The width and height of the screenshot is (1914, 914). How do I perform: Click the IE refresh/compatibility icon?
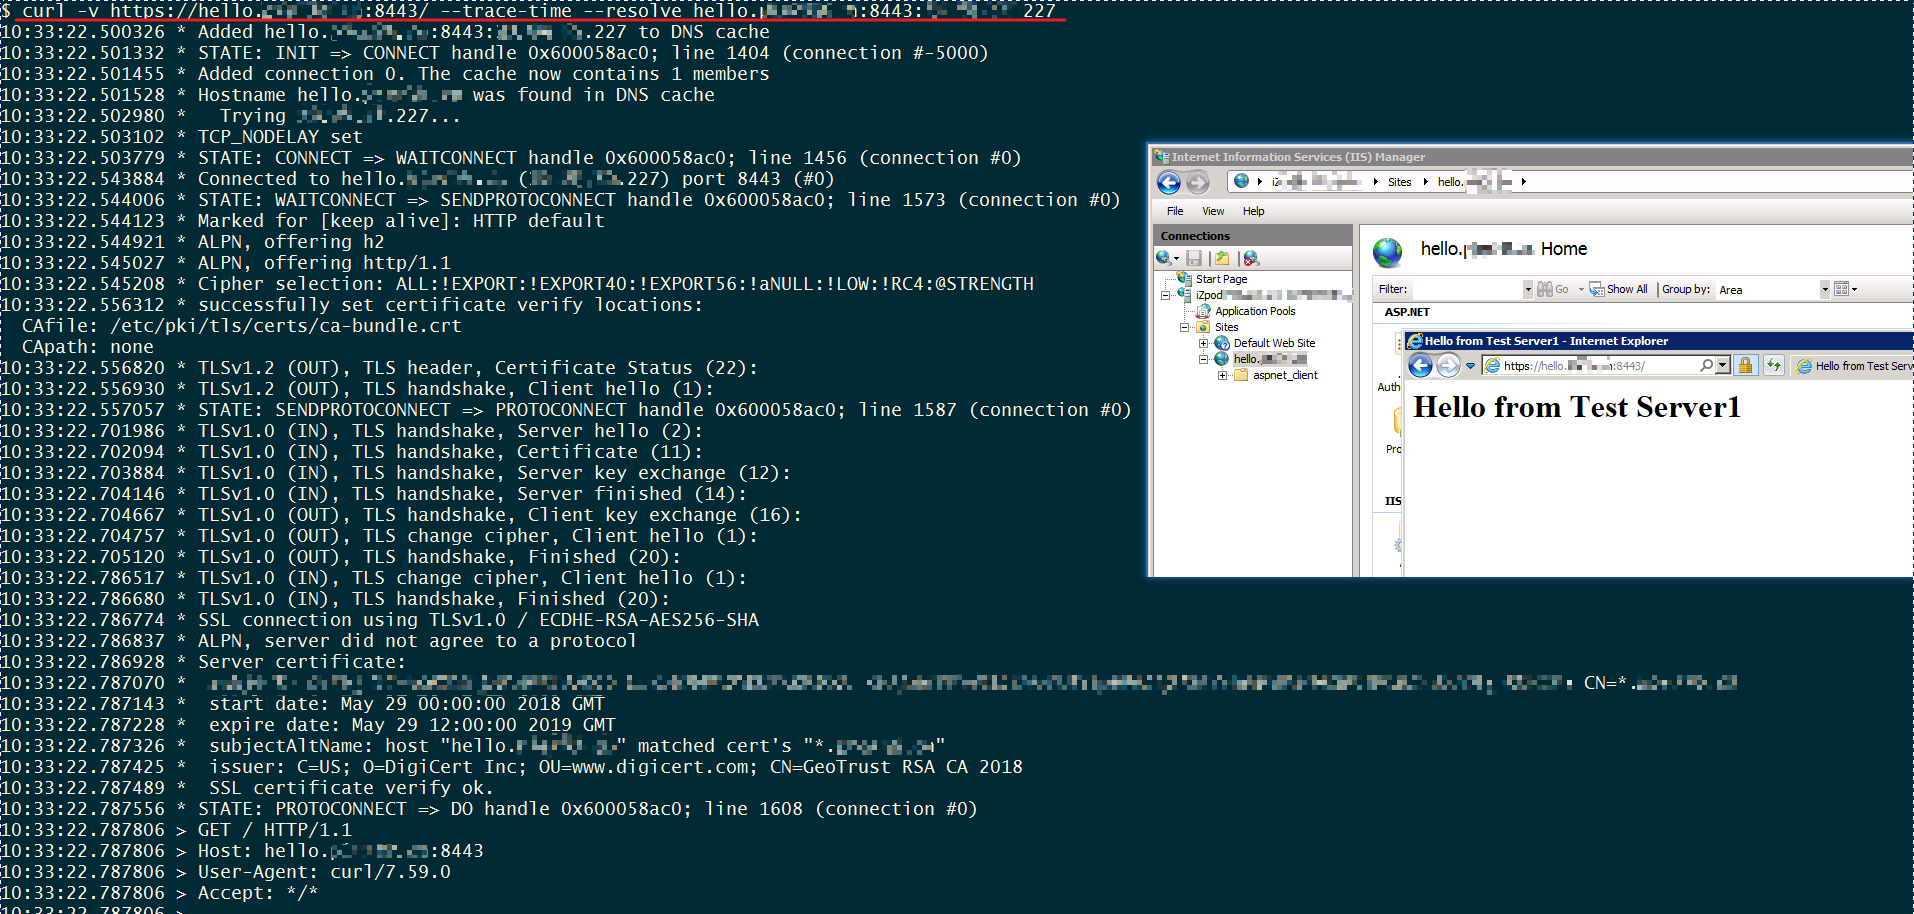1773,365
